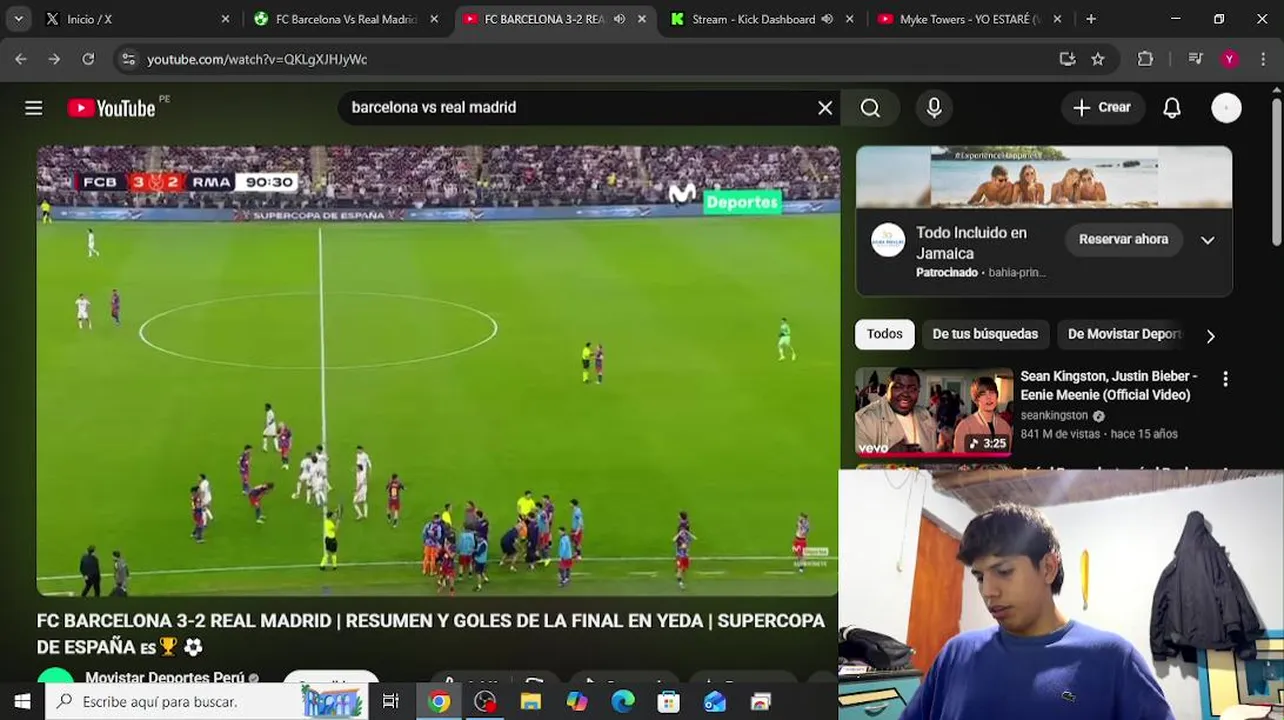Click 'Reservar ahora' on the Jamaica ad
Image resolution: width=1284 pixels, height=720 pixels.
[1123, 239]
